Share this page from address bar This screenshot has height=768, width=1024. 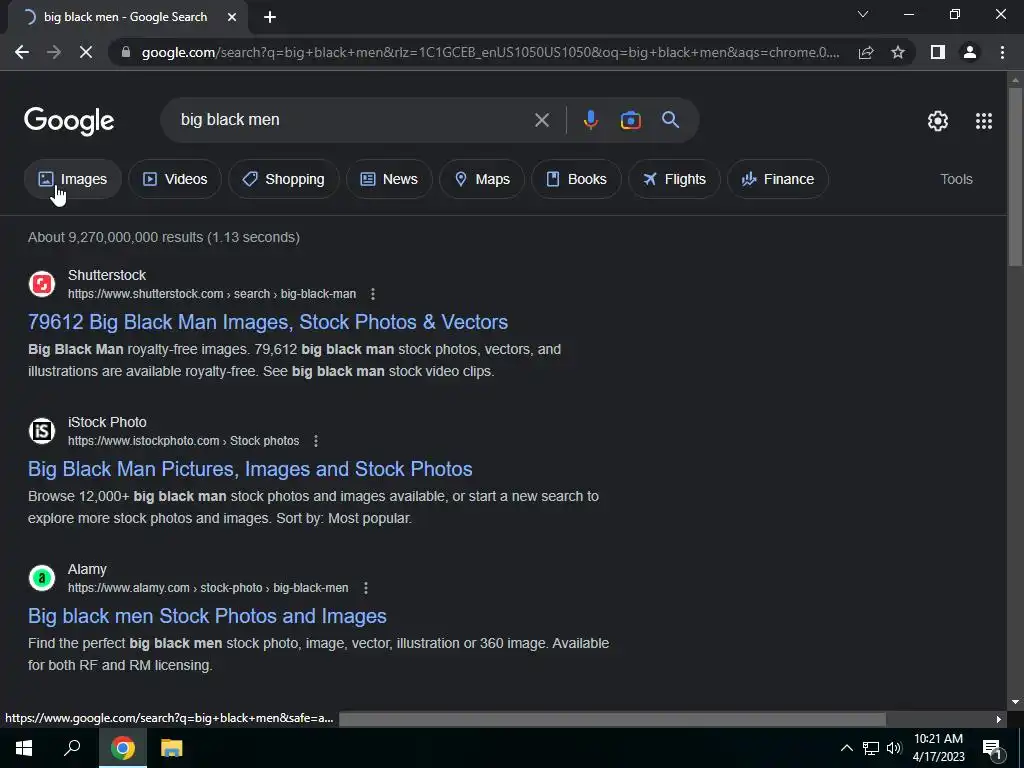[x=866, y=52]
